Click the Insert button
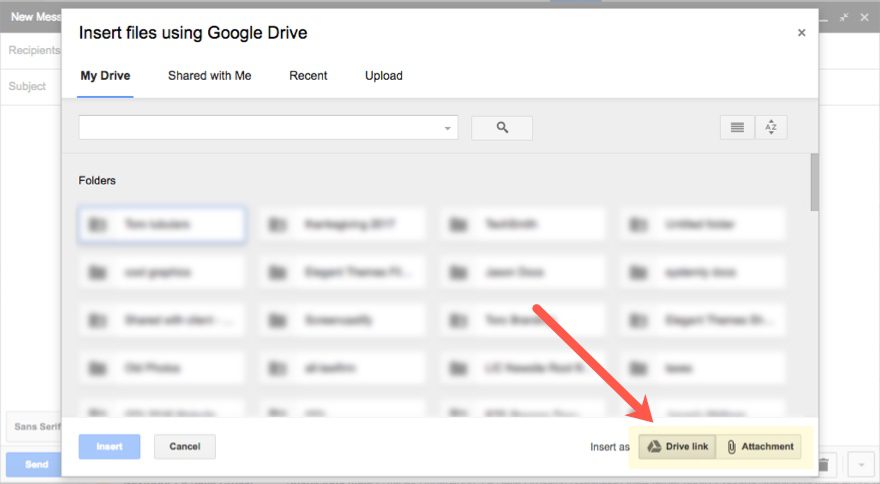Screen dimensions: 880x484 (109, 446)
